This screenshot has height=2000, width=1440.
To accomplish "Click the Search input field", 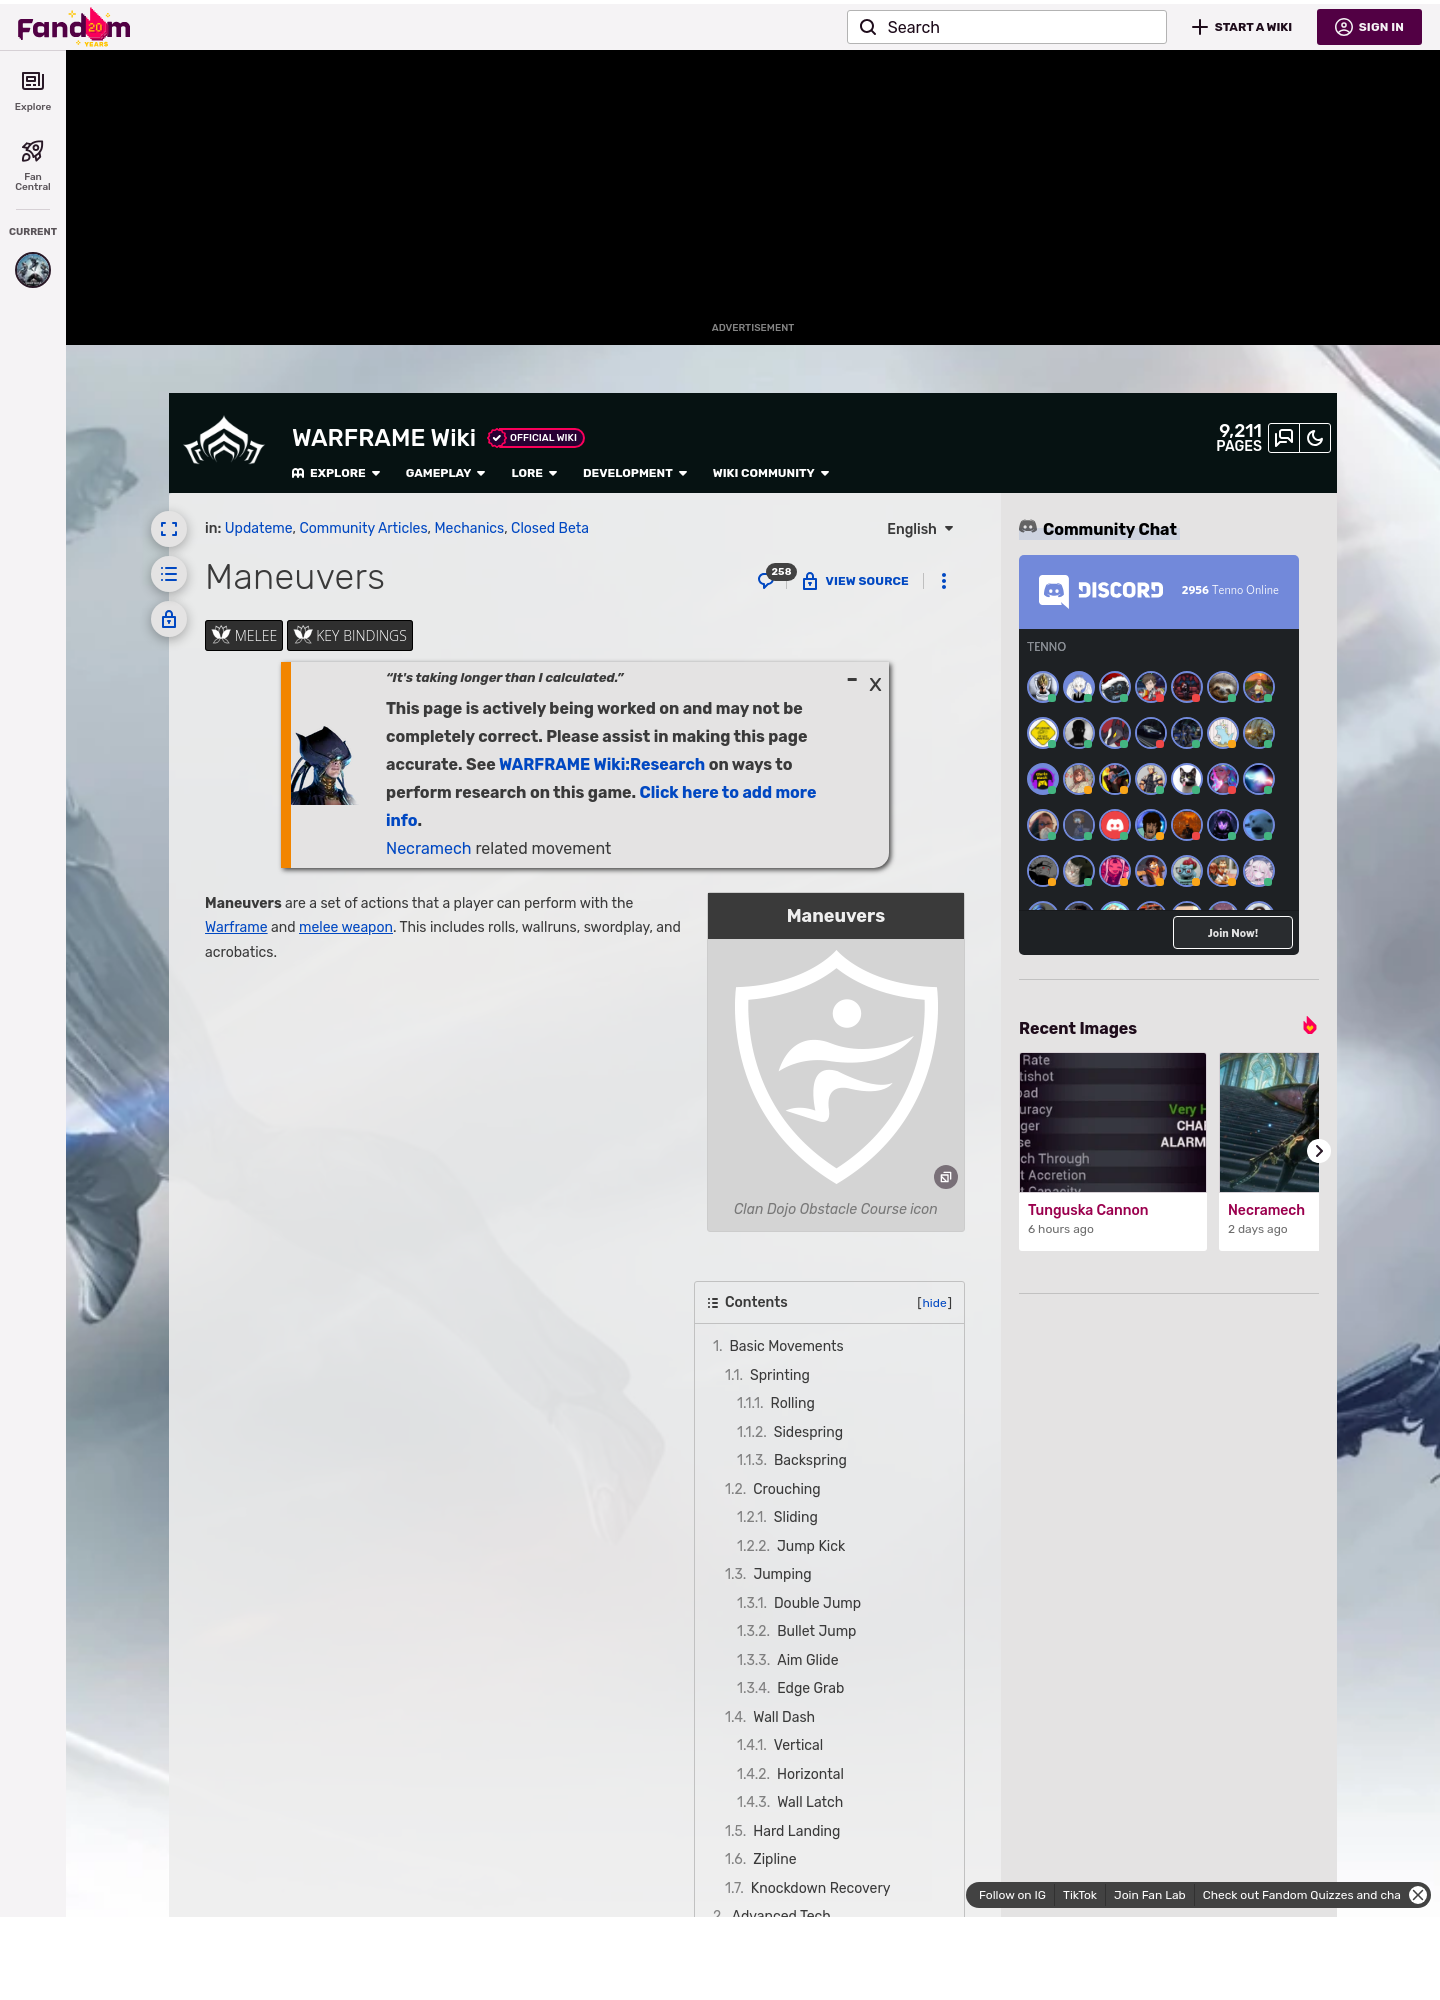I will pos(1007,27).
